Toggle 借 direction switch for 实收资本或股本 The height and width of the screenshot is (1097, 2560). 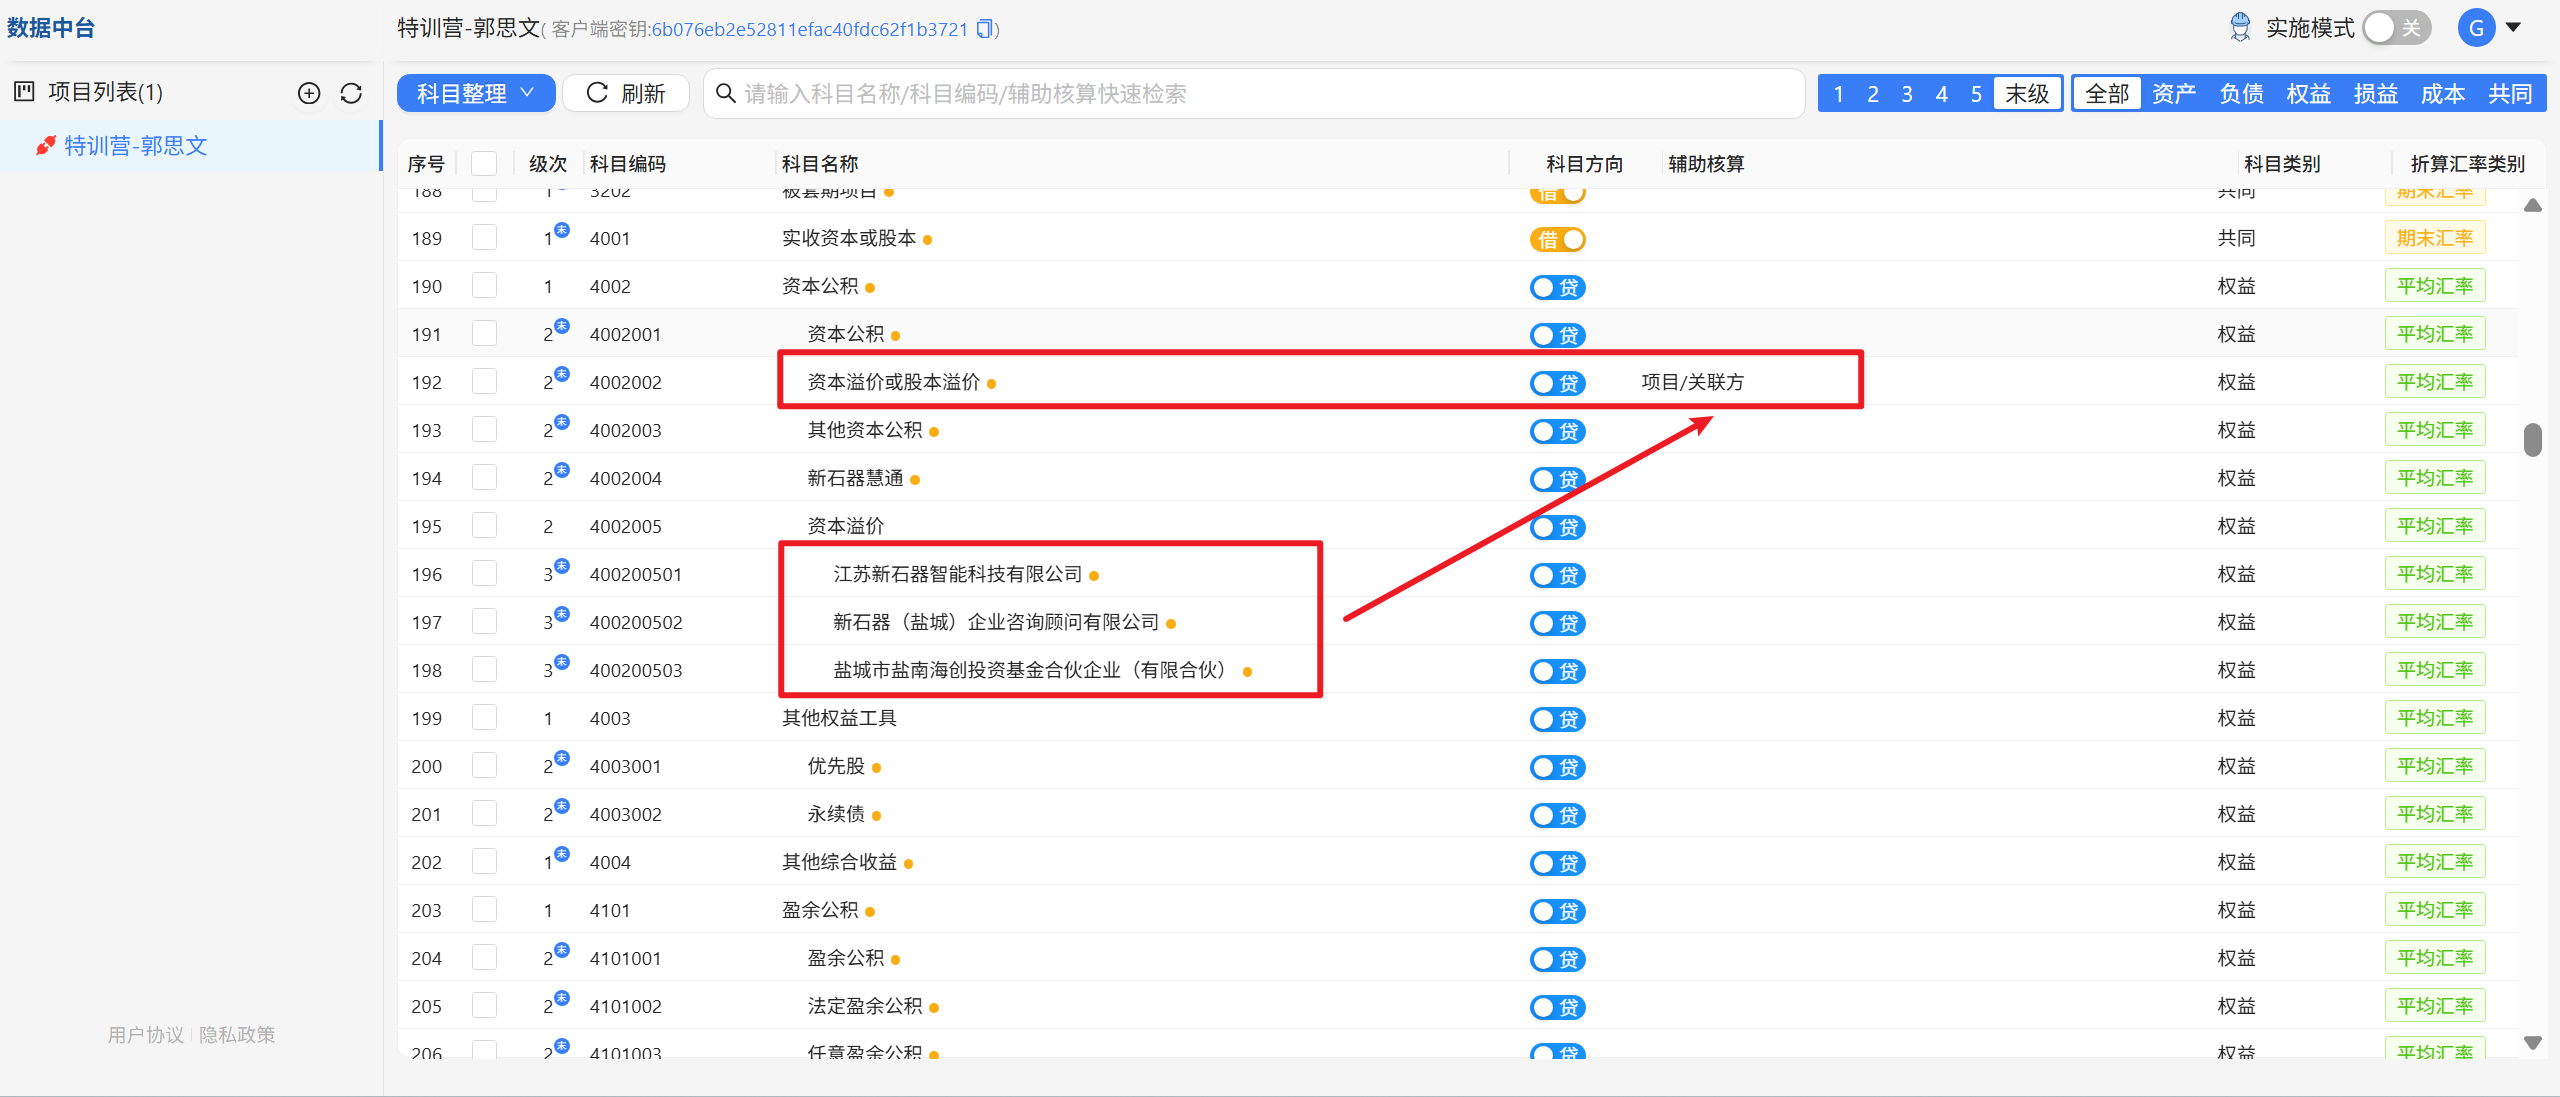click(1557, 239)
